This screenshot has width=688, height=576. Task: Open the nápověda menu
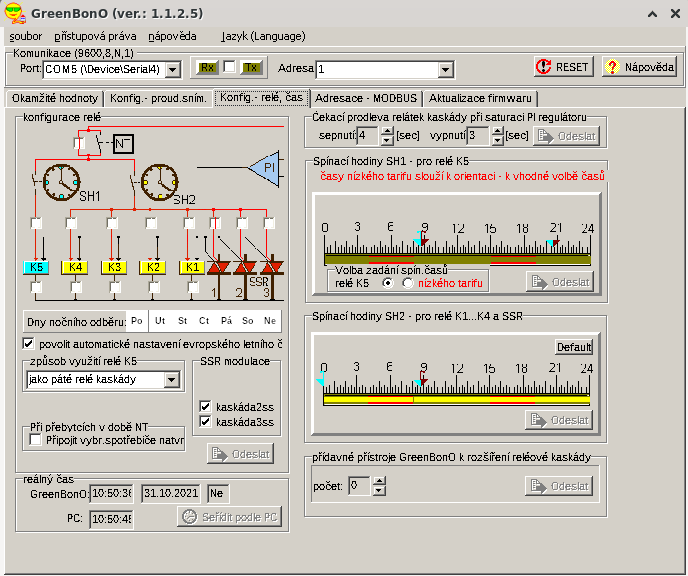tap(172, 36)
